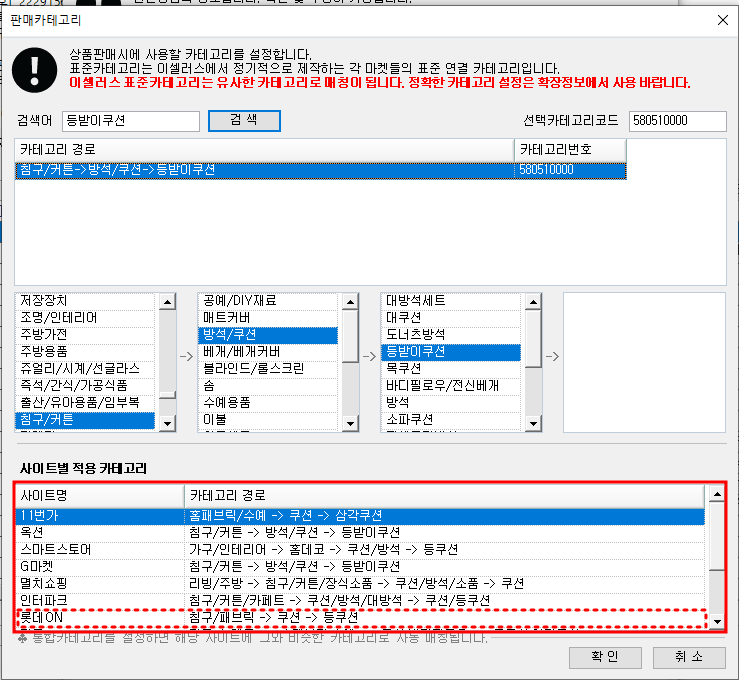Close the 판매카테고리 dialog
Screen dimensions: 739x680
(723, 20)
